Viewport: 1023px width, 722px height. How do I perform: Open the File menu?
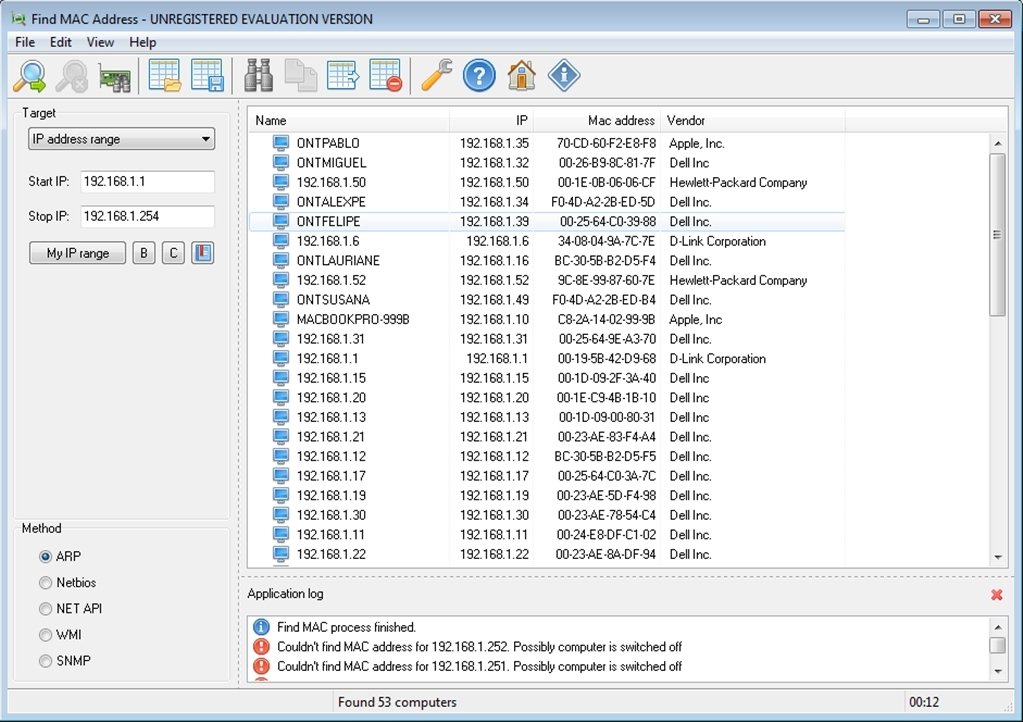point(25,42)
